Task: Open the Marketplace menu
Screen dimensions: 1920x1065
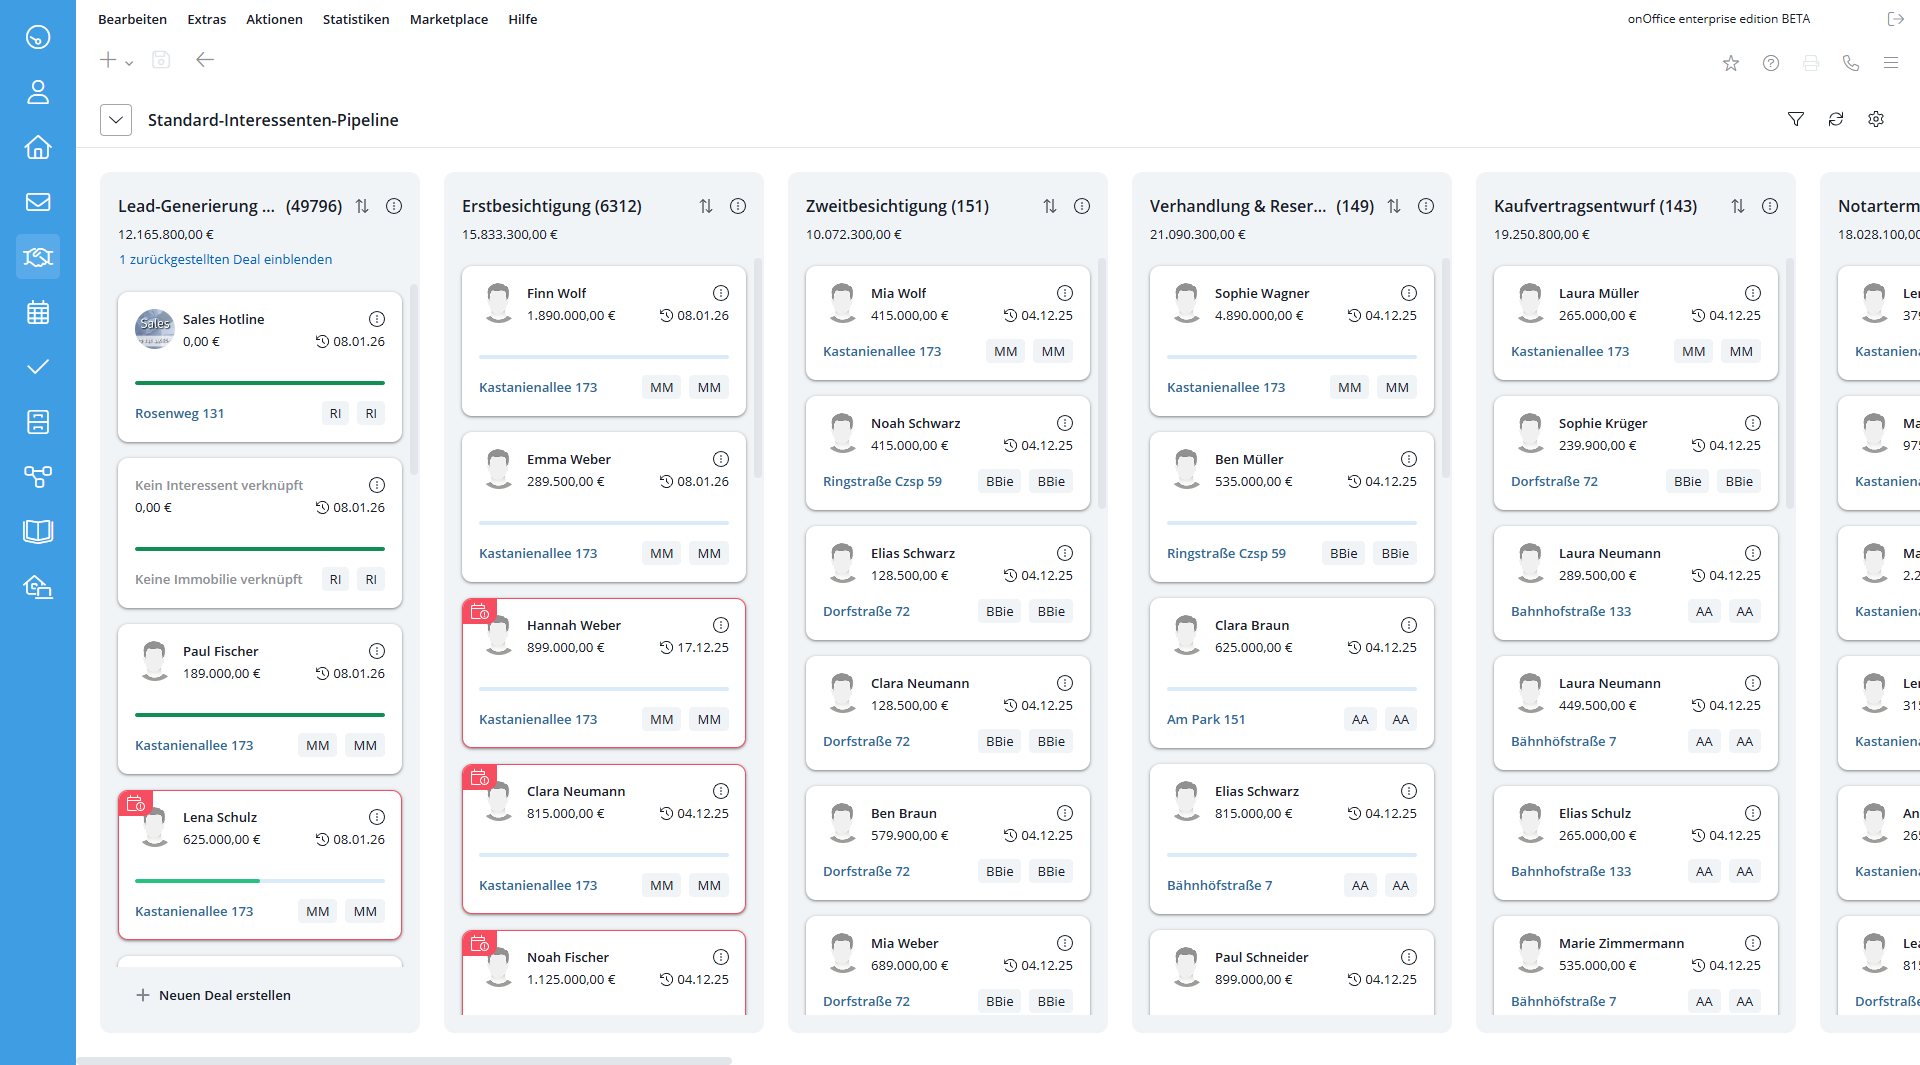Action: click(449, 19)
